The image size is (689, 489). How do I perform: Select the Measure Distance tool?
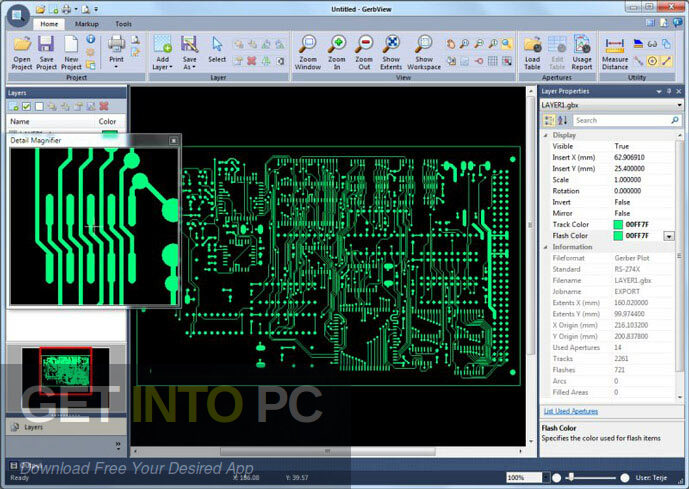click(x=615, y=53)
